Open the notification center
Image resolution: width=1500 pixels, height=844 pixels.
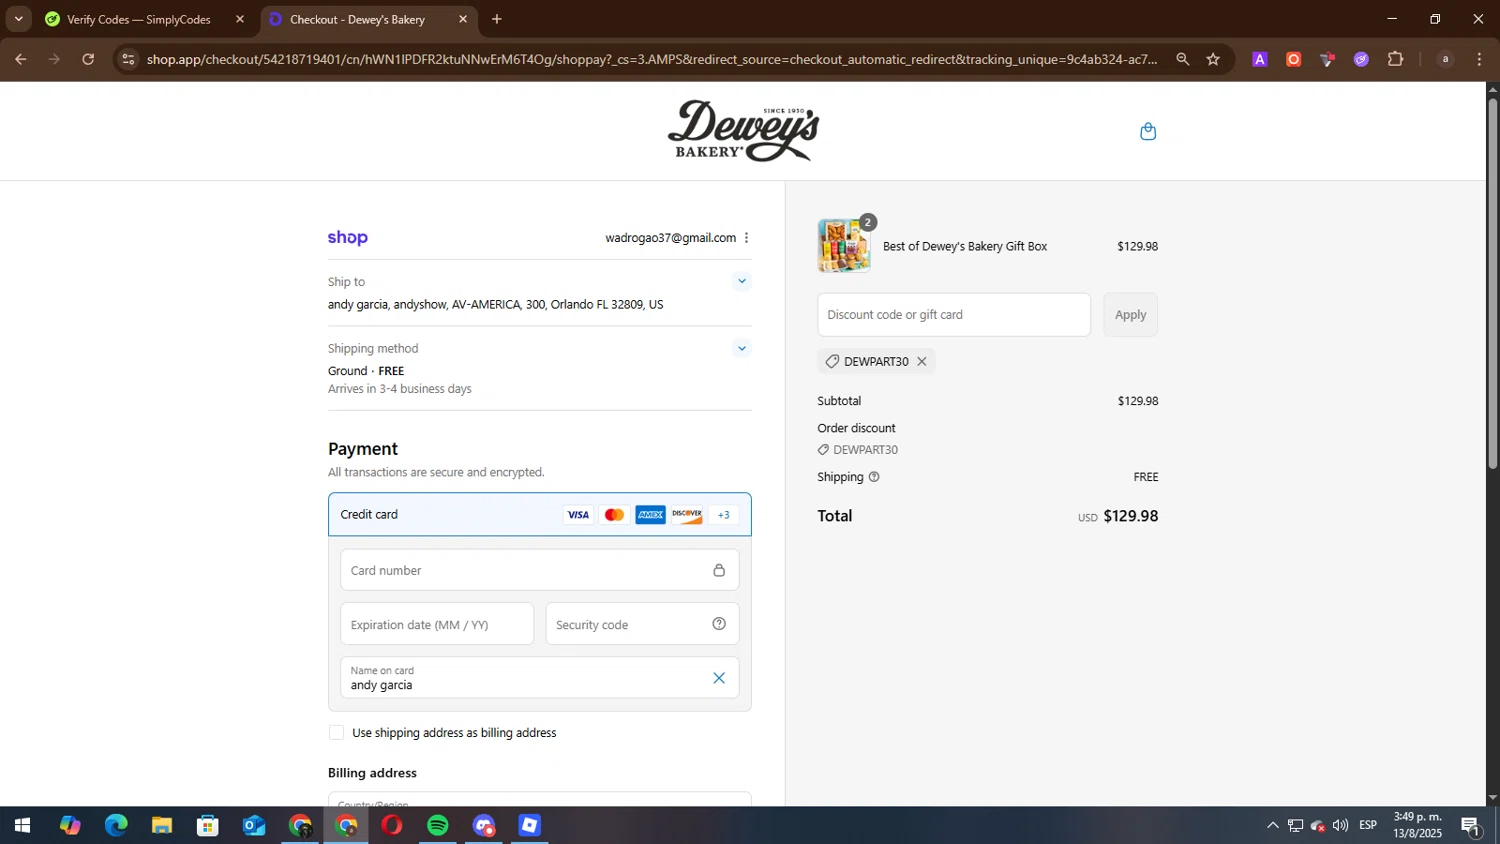1471,826
